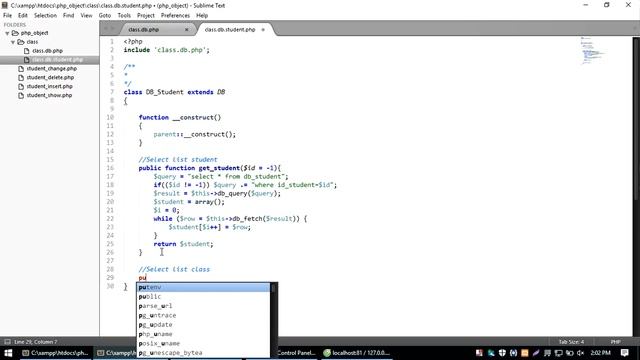Open the Goto menu

[x=105, y=16]
